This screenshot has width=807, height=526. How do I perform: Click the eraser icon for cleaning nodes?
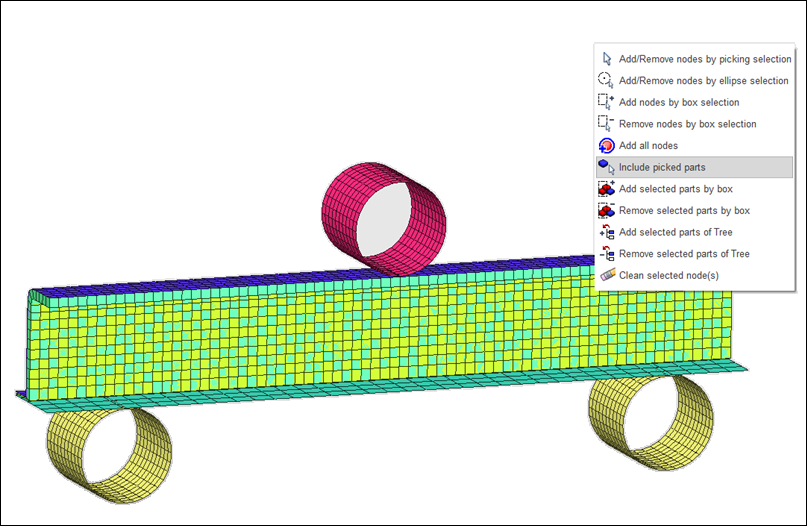click(605, 275)
